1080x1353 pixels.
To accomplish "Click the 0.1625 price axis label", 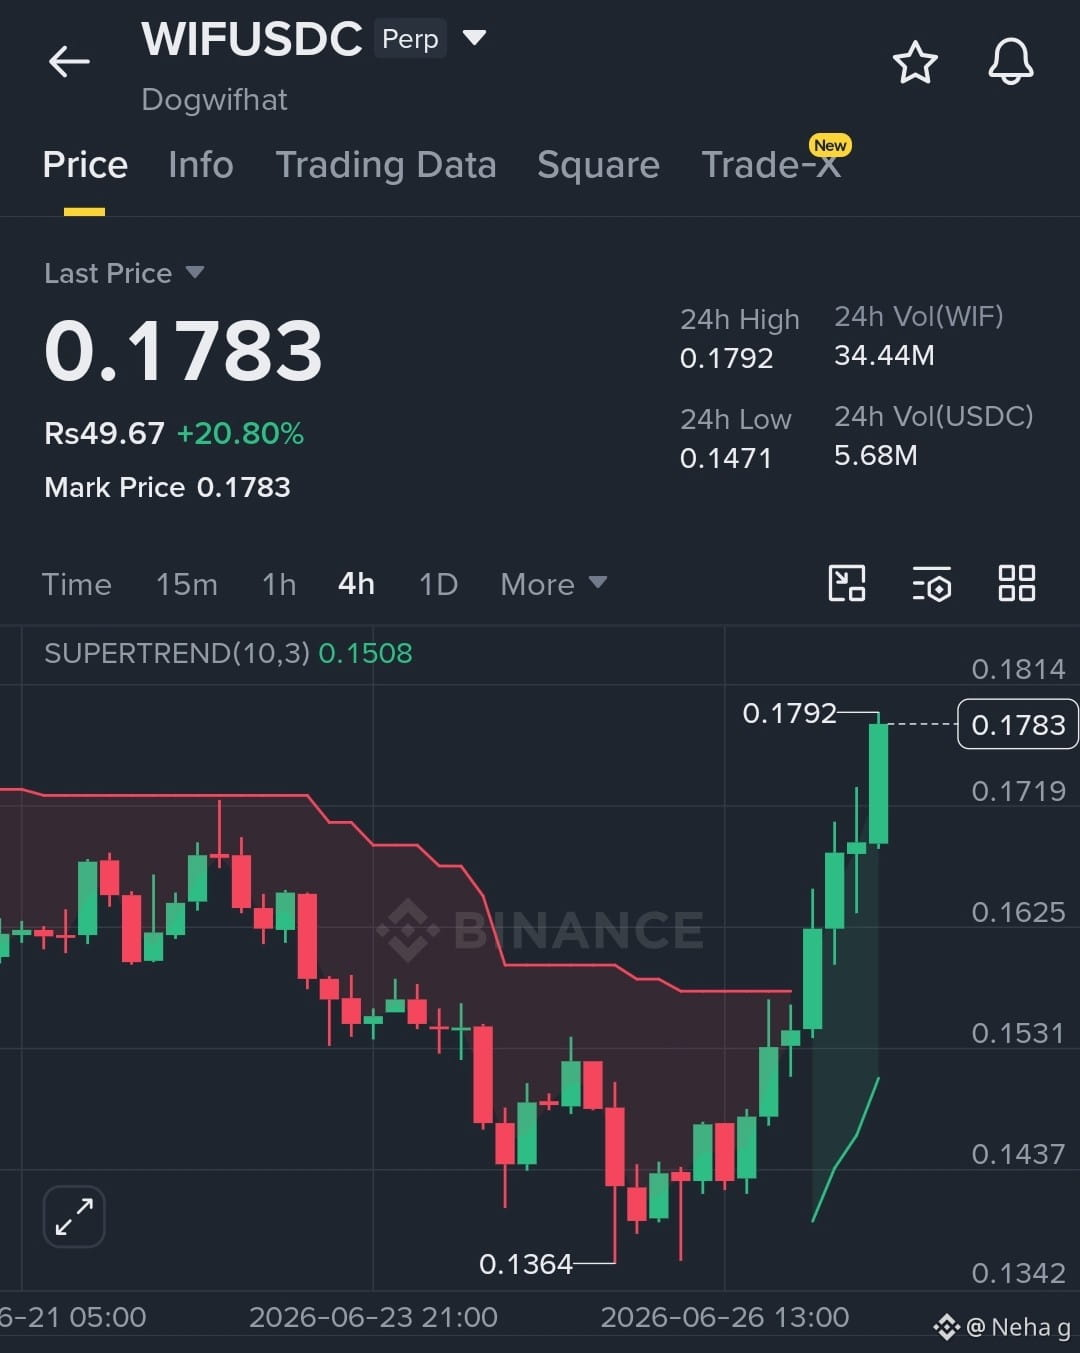I will [x=1018, y=912].
